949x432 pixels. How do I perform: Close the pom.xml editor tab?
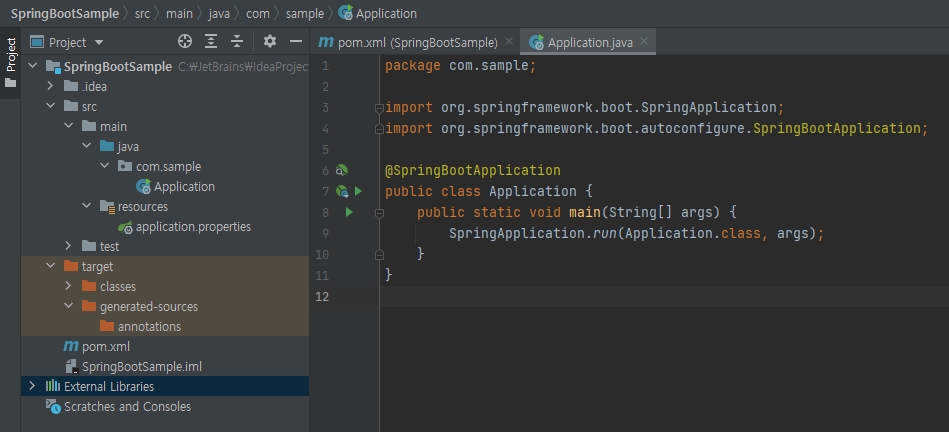[x=509, y=41]
